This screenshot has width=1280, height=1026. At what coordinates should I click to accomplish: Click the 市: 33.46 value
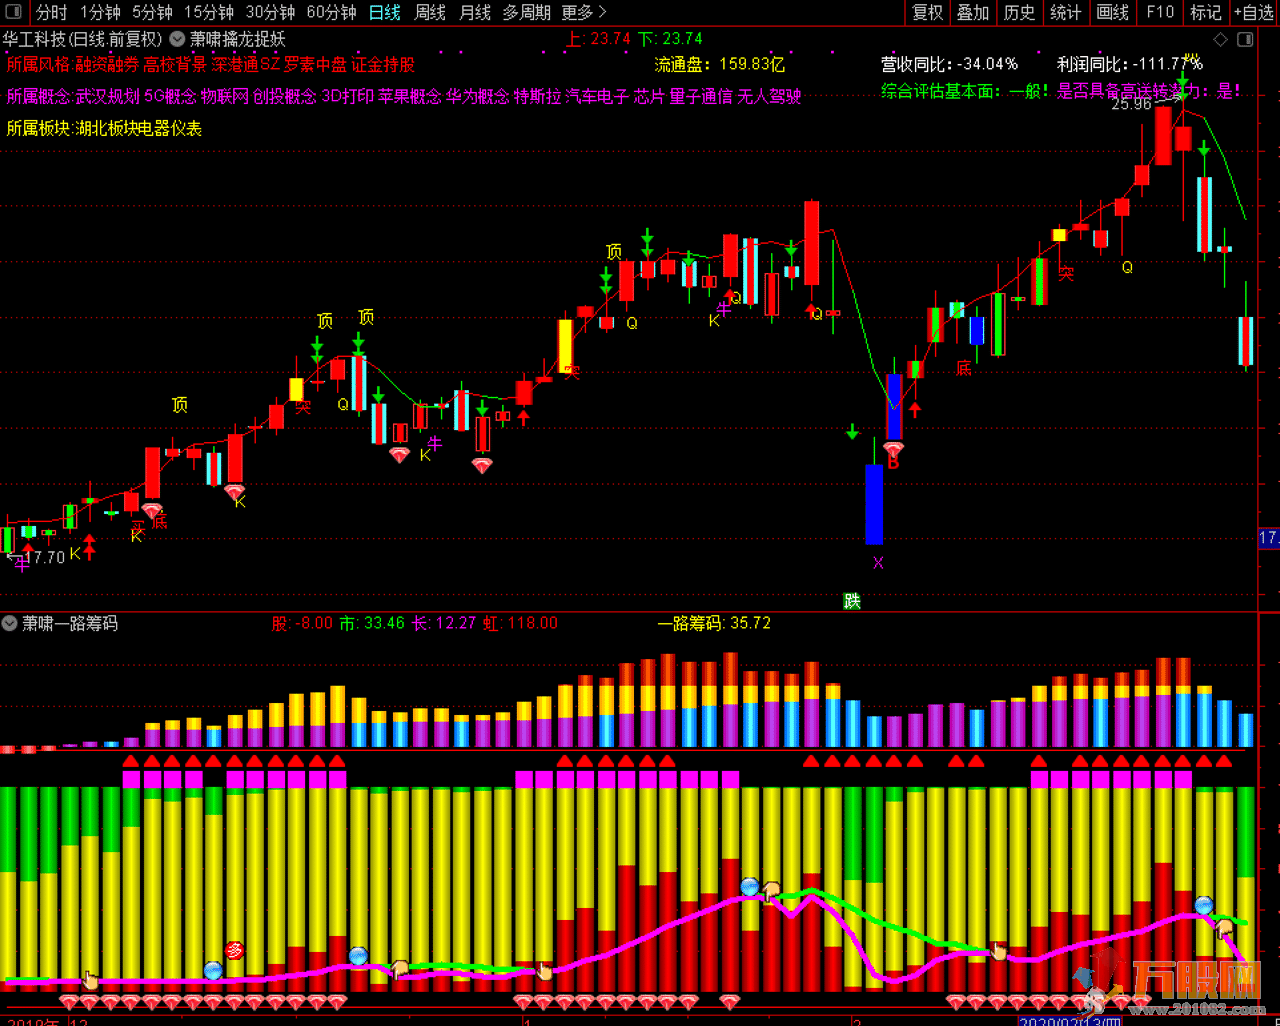(x=372, y=623)
